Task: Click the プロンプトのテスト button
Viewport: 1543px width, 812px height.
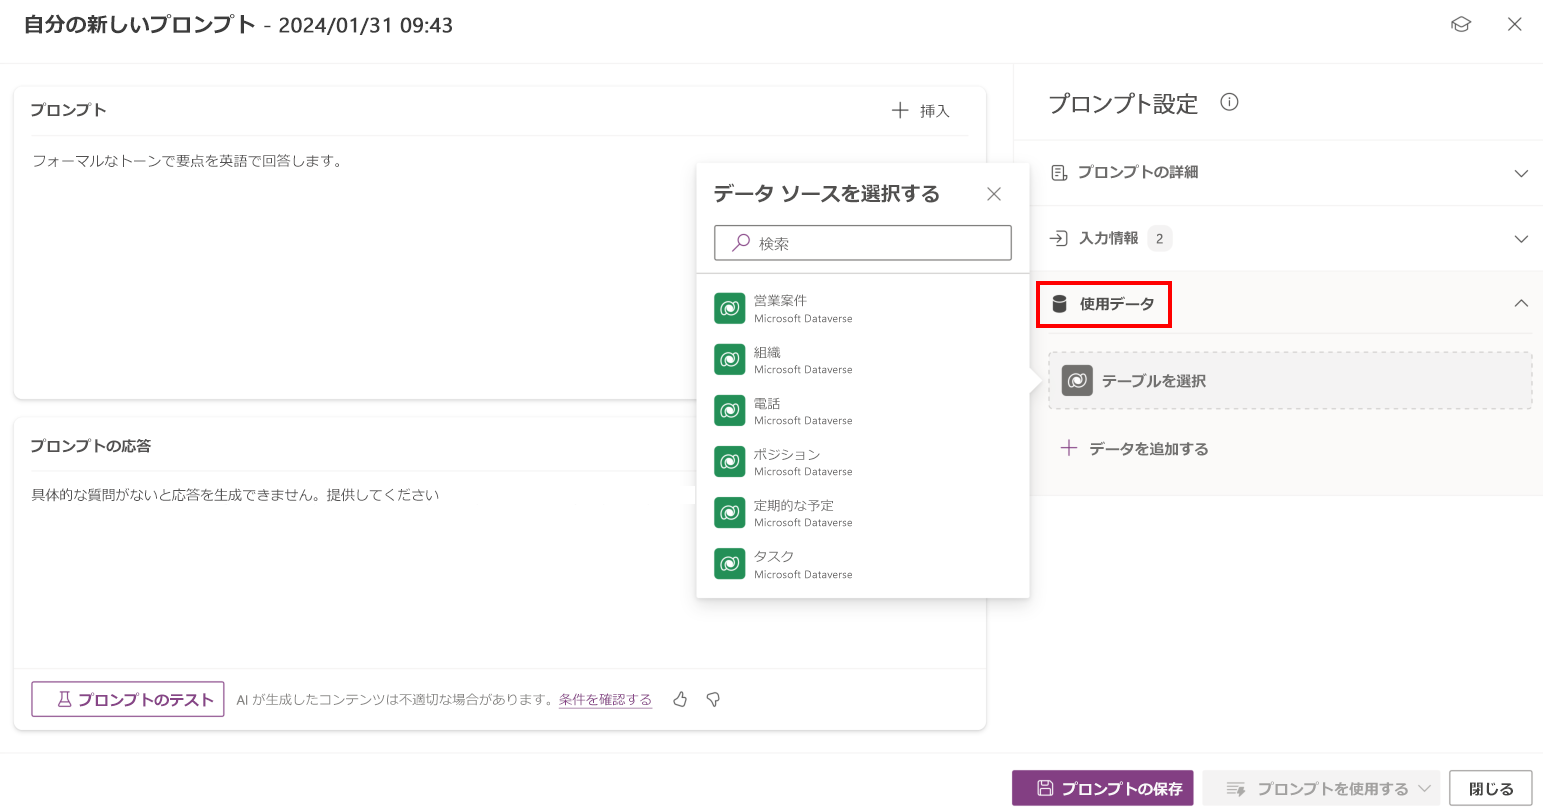Action: tap(128, 699)
